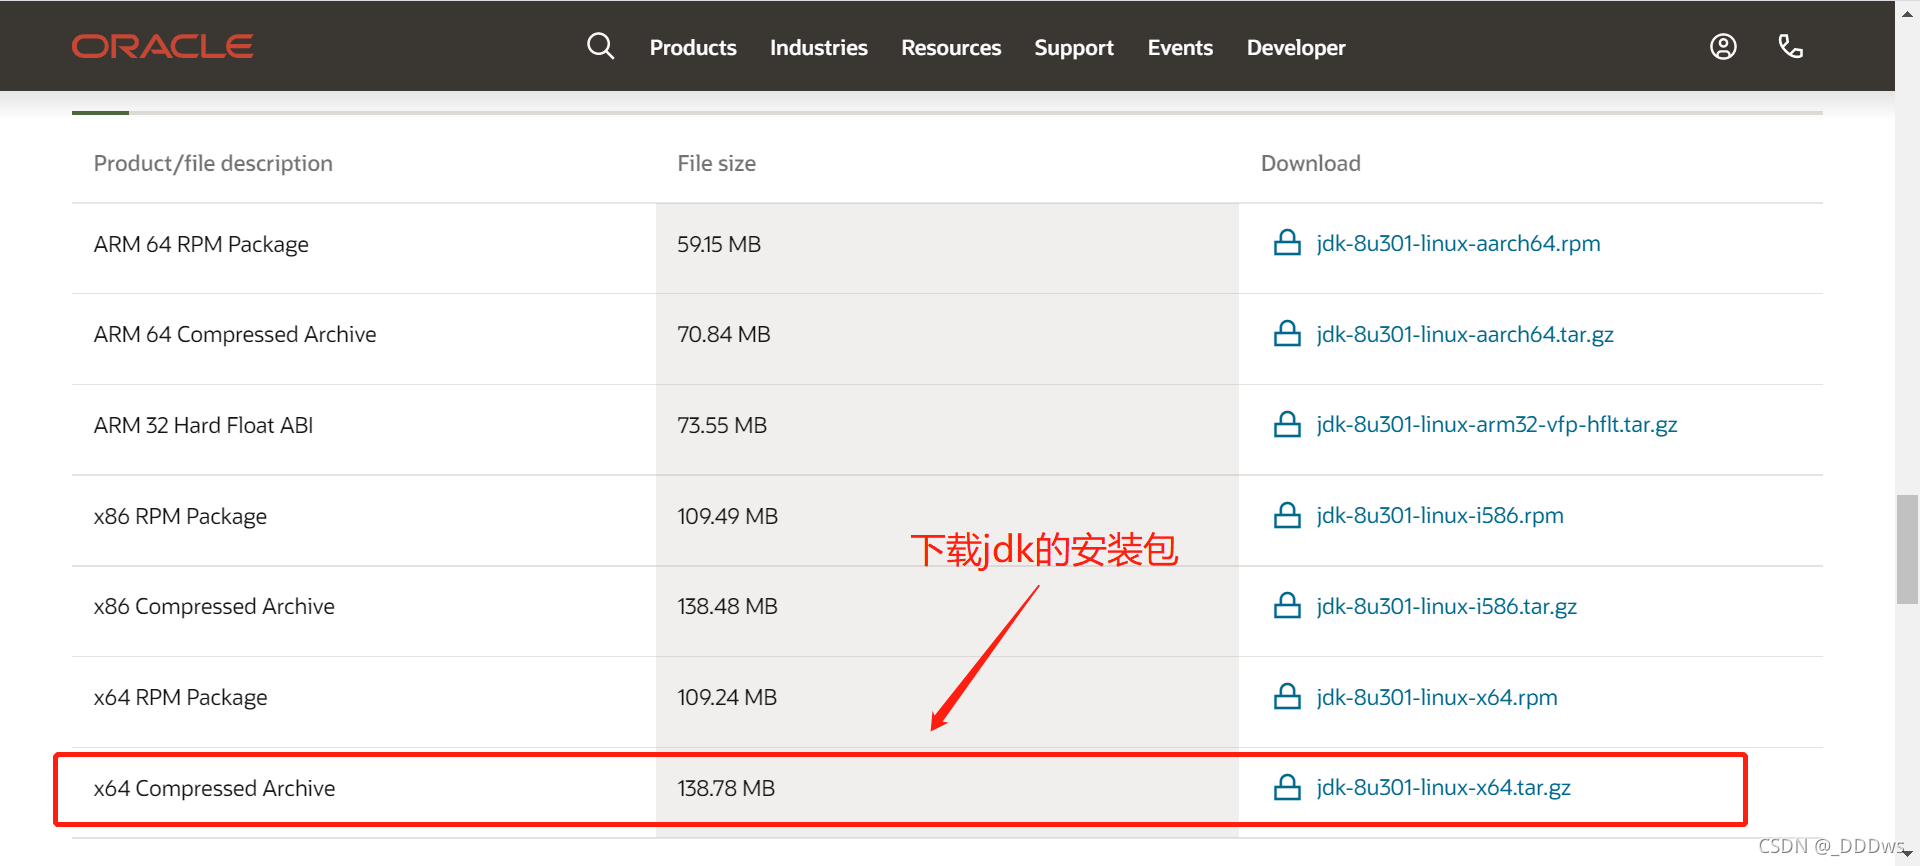This screenshot has height=866, width=1920.
Task: Download jdk-8u301-linux-aarch64.rpm
Action: (1458, 243)
